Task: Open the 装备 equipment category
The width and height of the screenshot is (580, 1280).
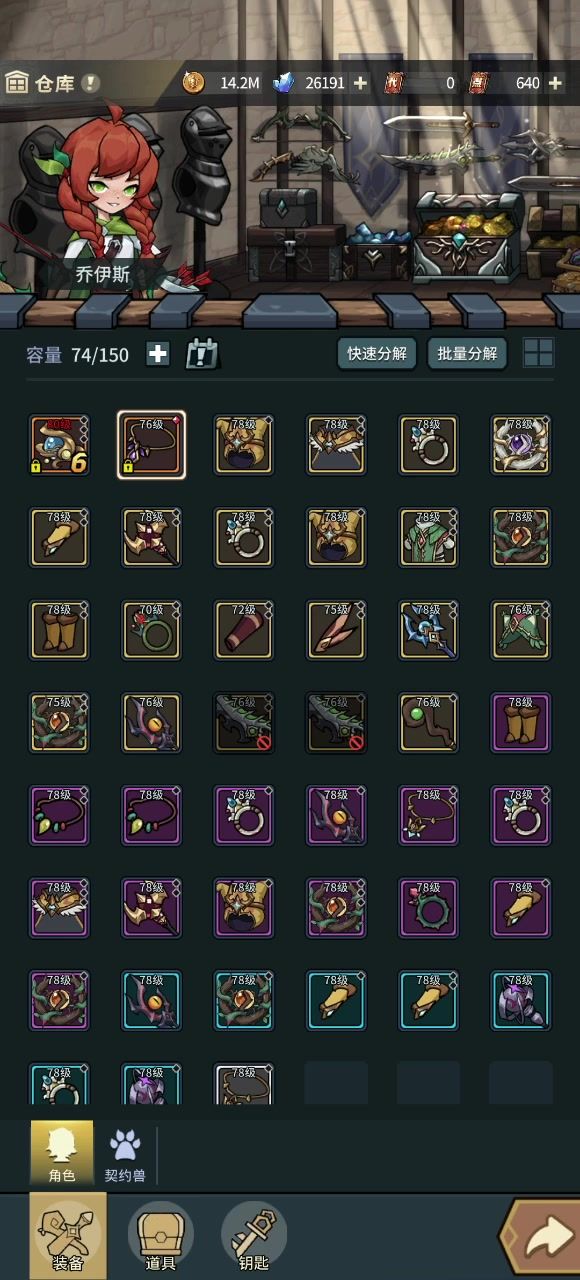Action: tap(67, 1237)
